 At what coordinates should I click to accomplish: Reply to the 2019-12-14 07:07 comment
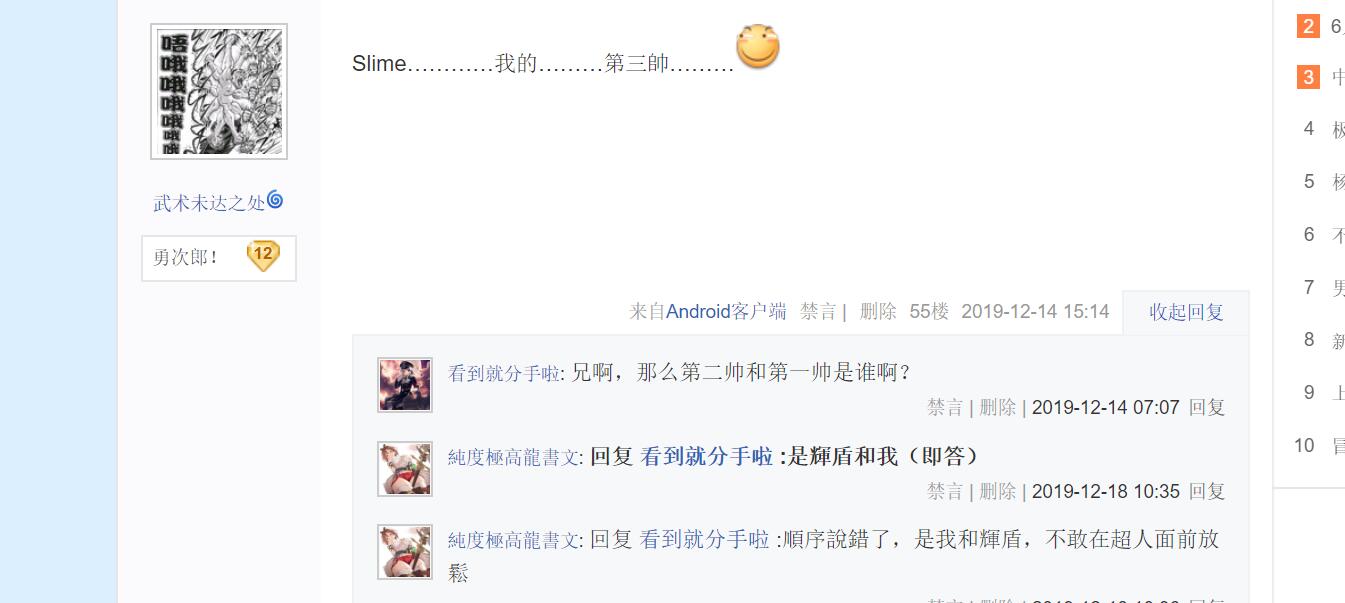[1206, 407]
